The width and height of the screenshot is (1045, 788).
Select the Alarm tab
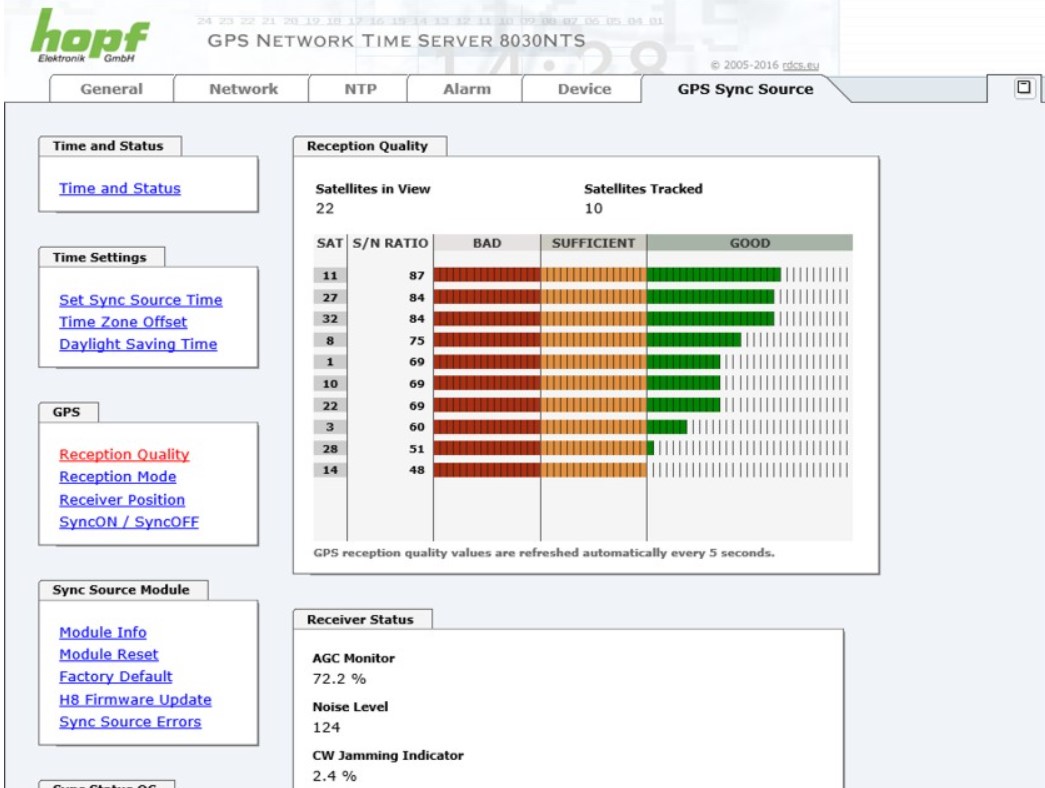pos(466,89)
